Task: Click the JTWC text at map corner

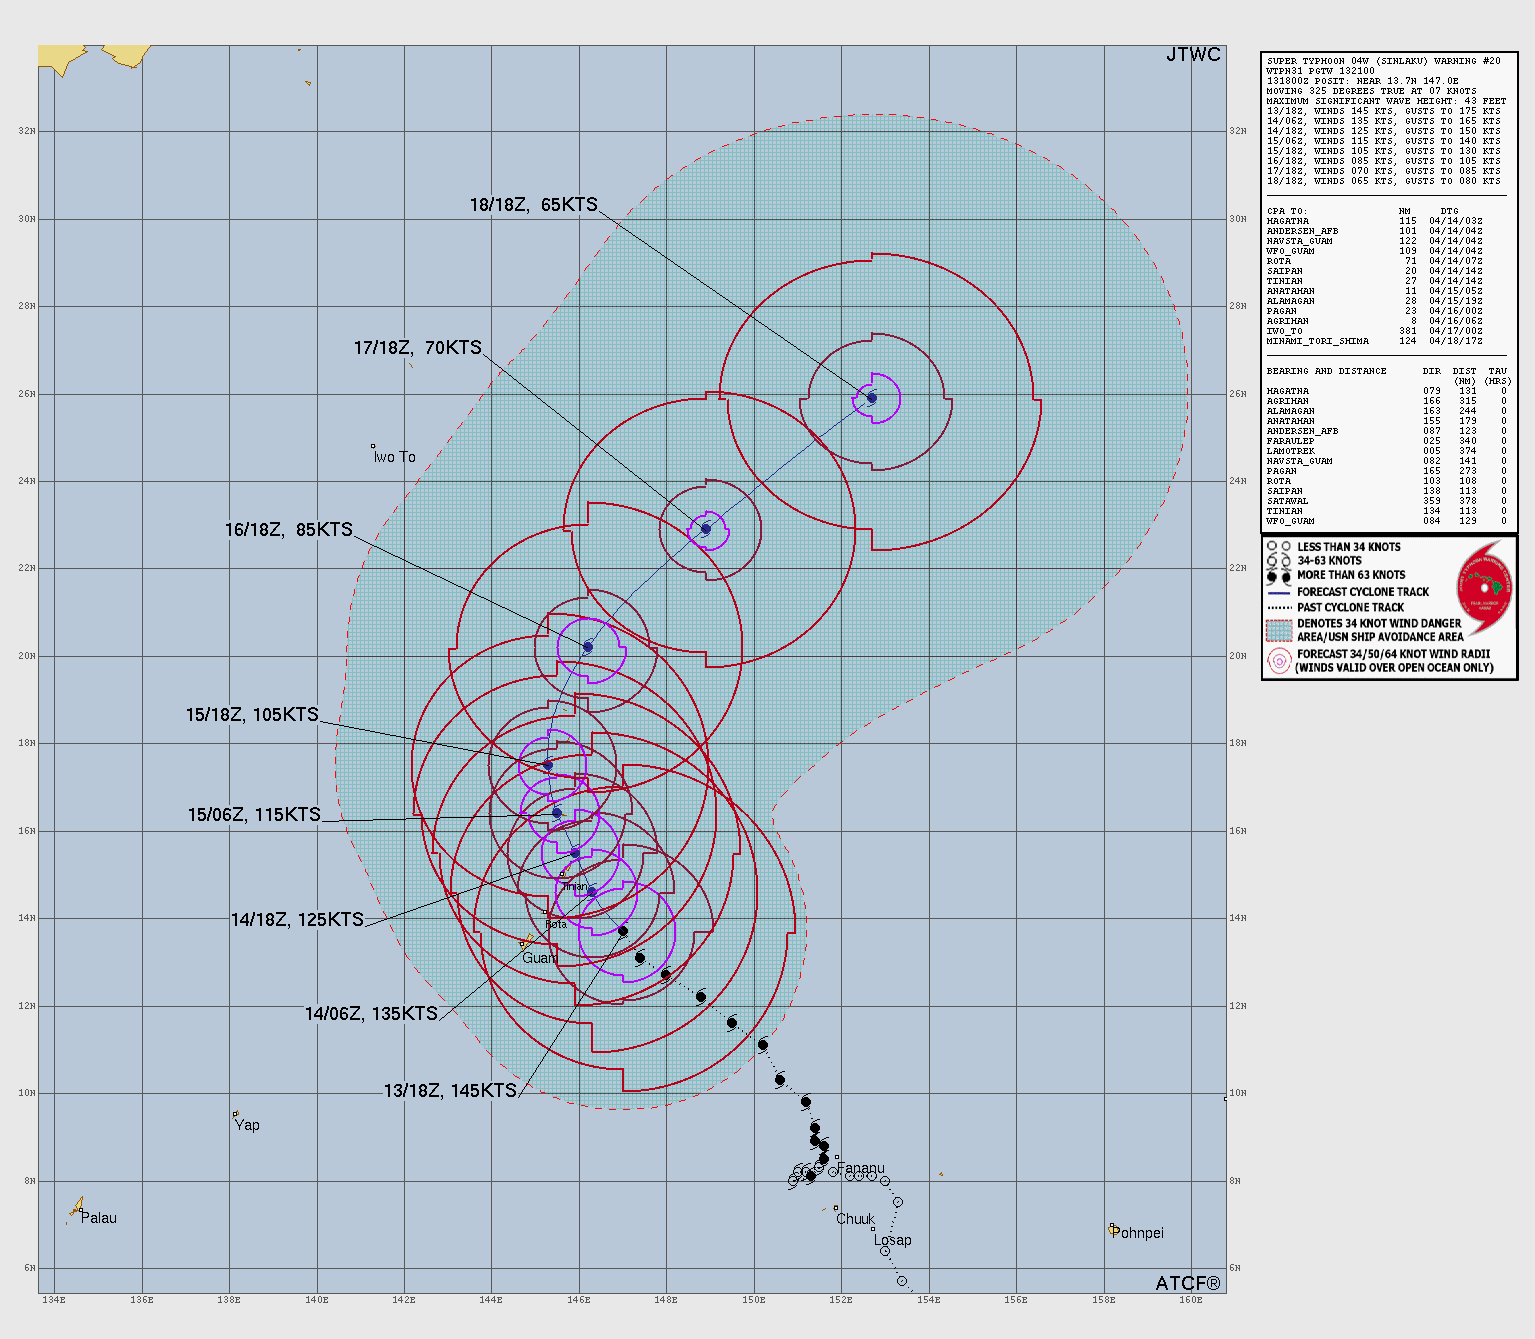Action: [x=1193, y=55]
